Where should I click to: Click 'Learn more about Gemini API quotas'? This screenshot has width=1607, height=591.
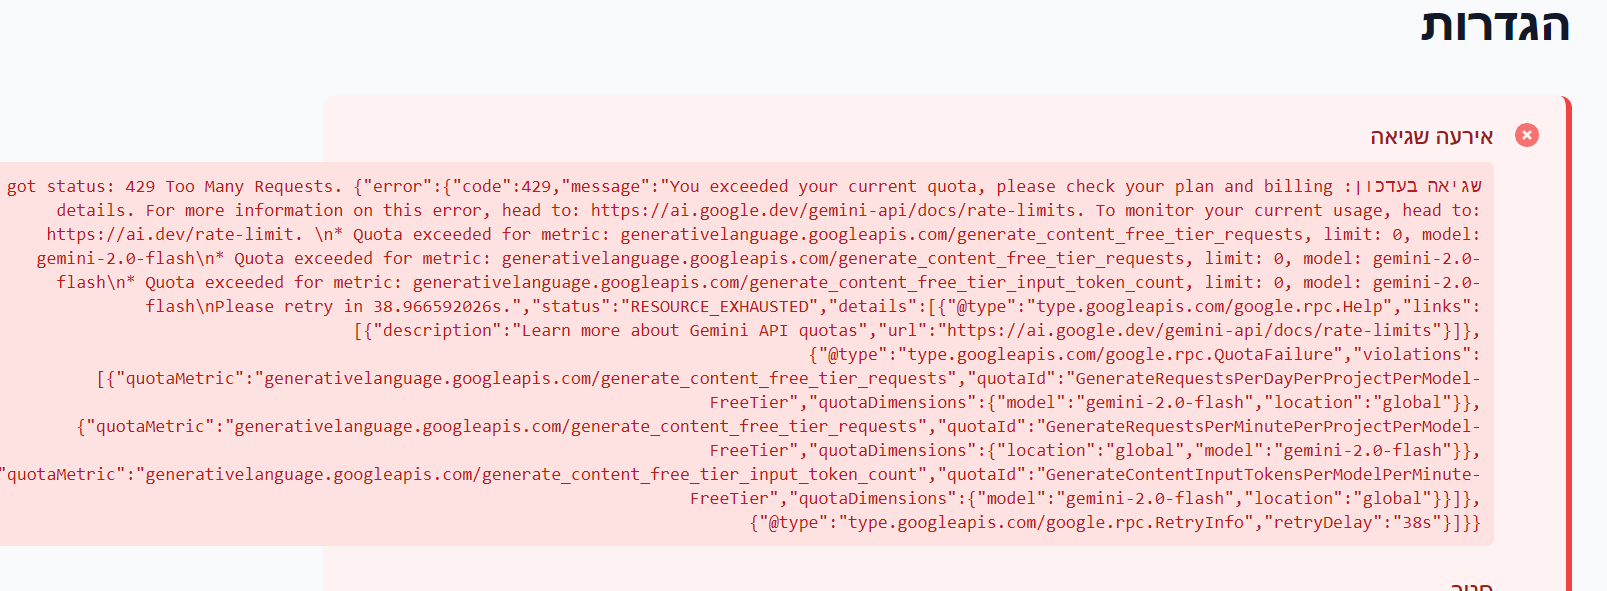click(x=690, y=330)
